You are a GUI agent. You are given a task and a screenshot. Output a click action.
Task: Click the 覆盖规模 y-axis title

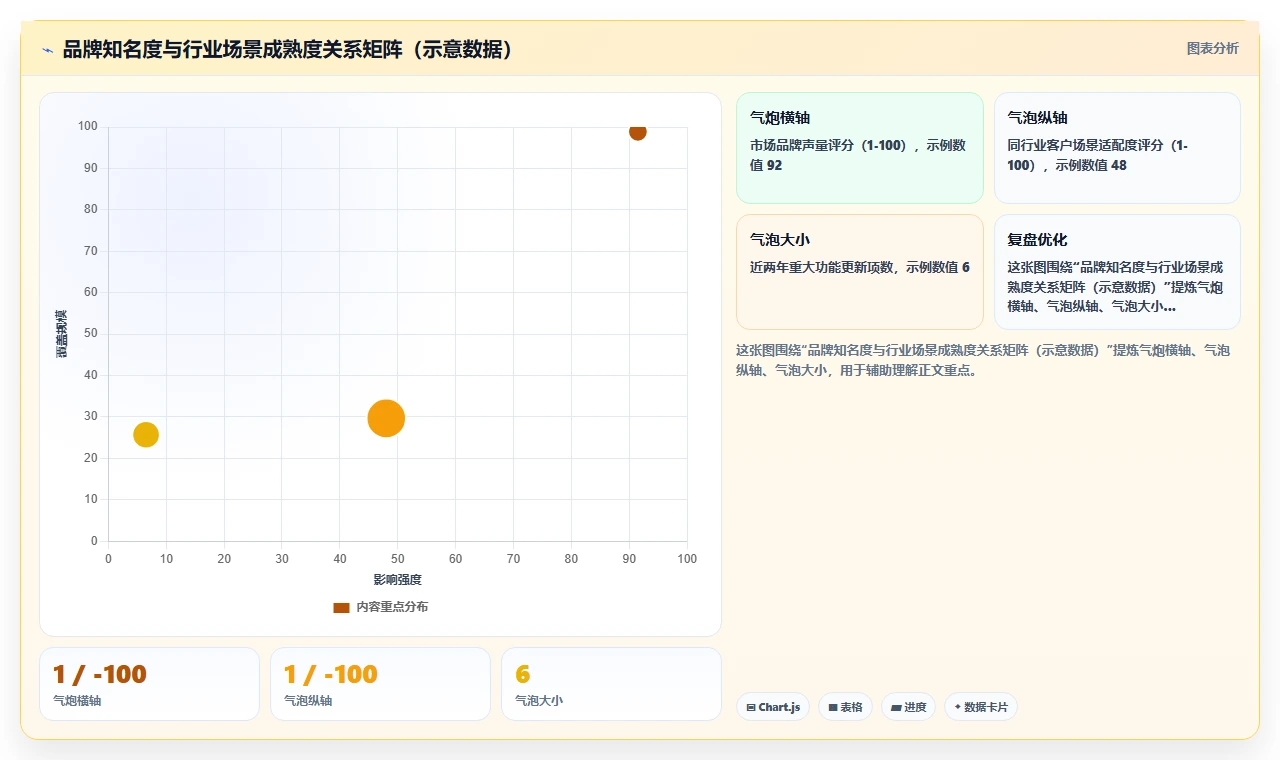click(62, 334)
